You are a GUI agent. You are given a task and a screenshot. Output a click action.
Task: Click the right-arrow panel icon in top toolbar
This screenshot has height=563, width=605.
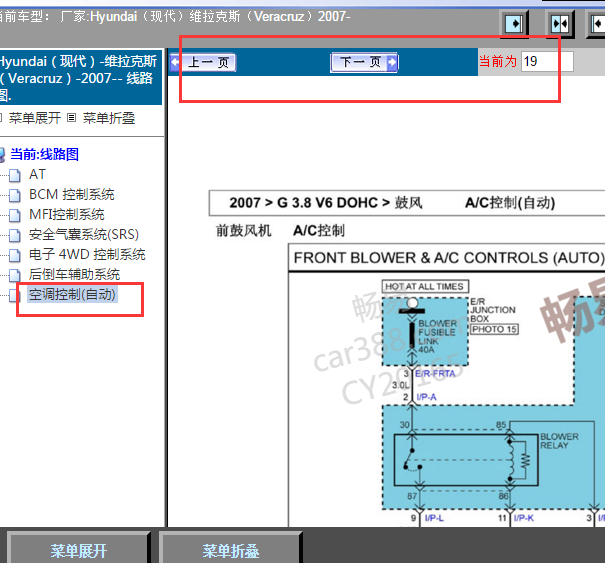coord(514,24)
